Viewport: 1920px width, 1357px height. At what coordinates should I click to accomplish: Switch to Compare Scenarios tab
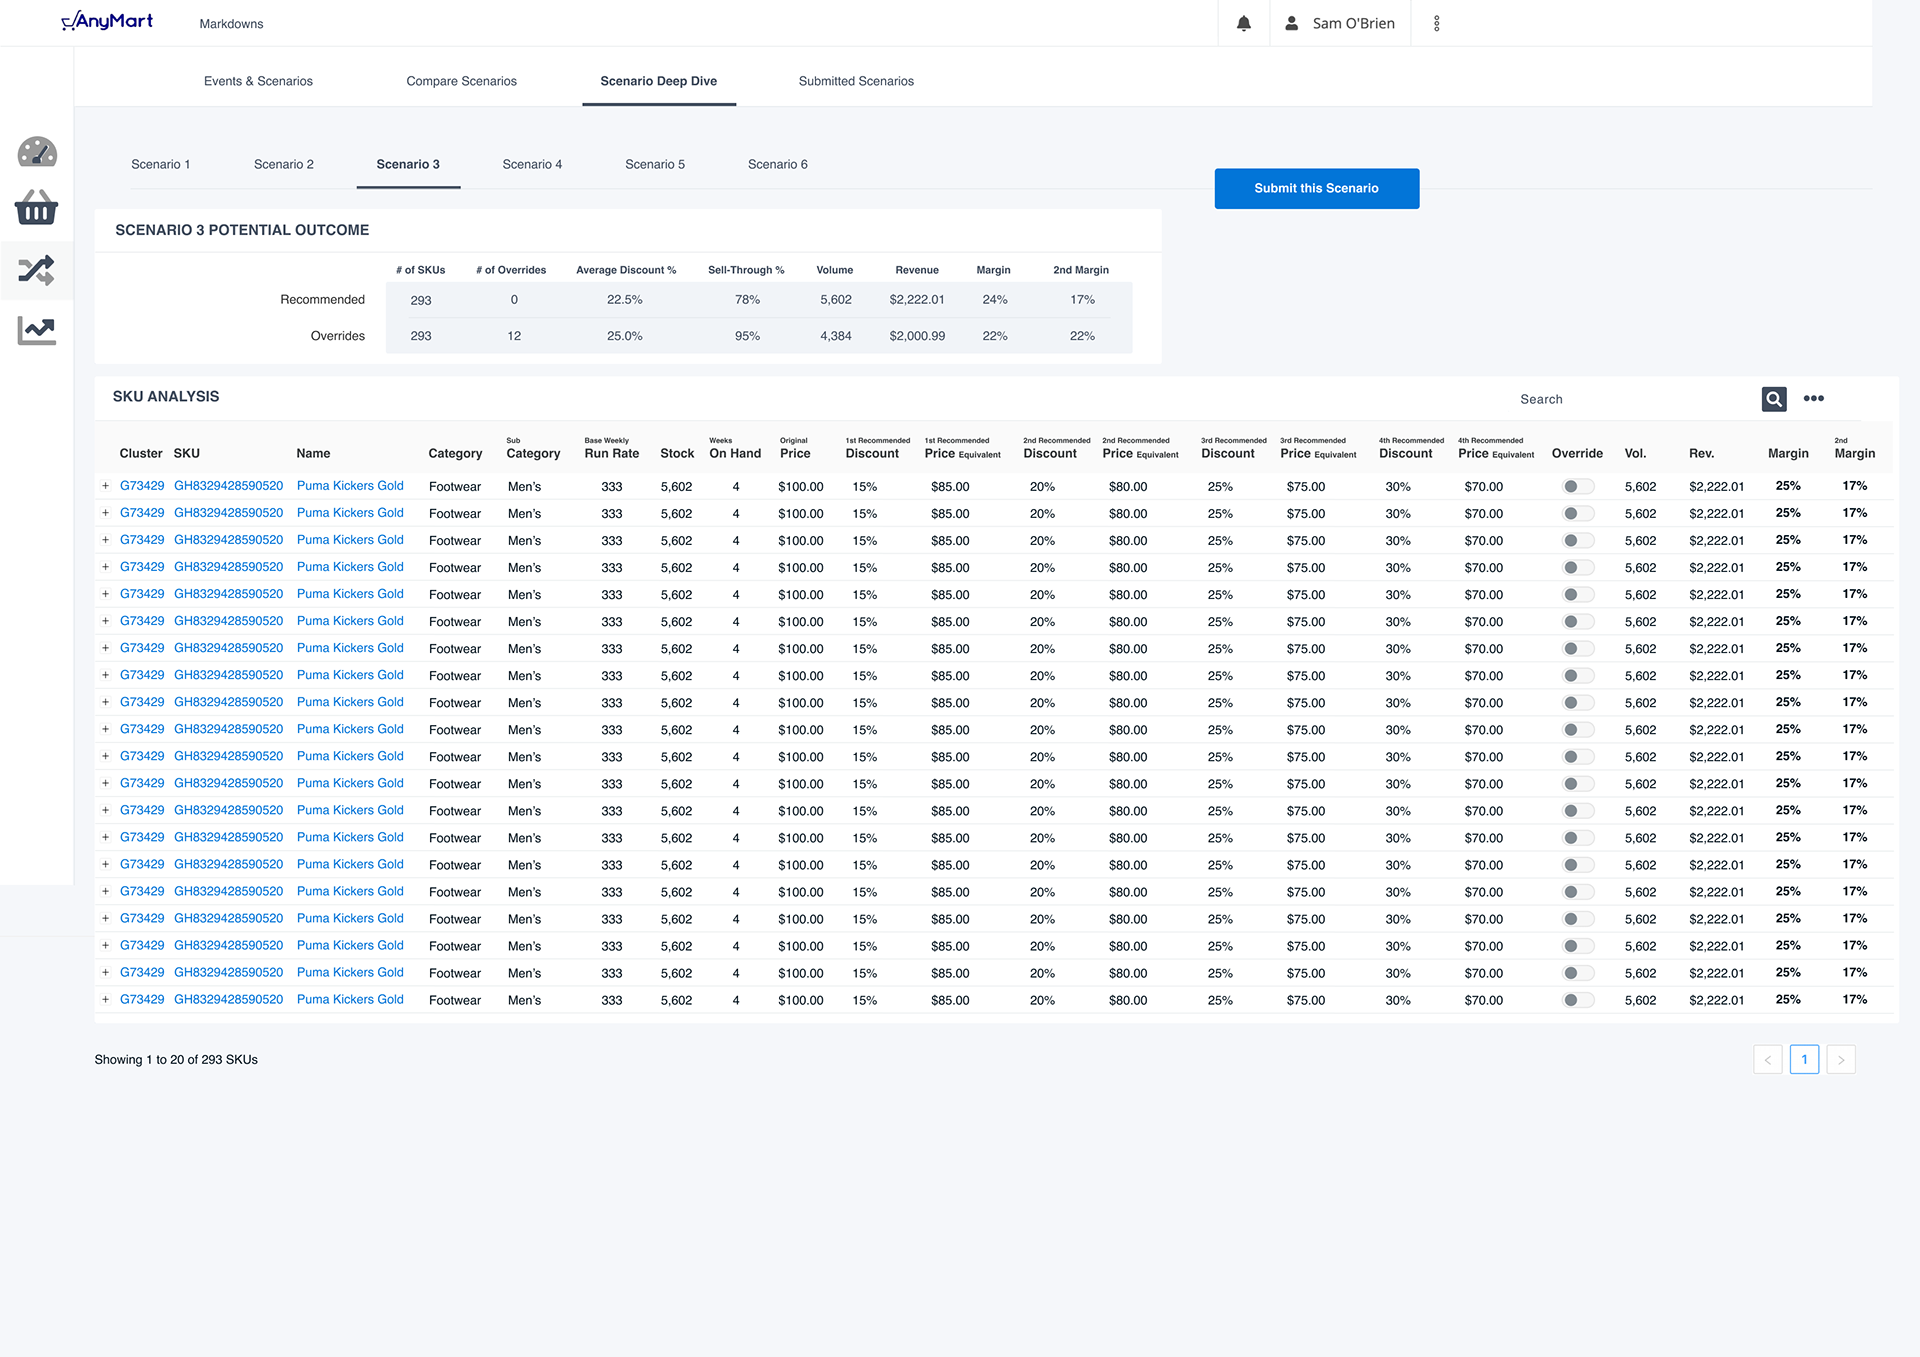click(461, 81)
